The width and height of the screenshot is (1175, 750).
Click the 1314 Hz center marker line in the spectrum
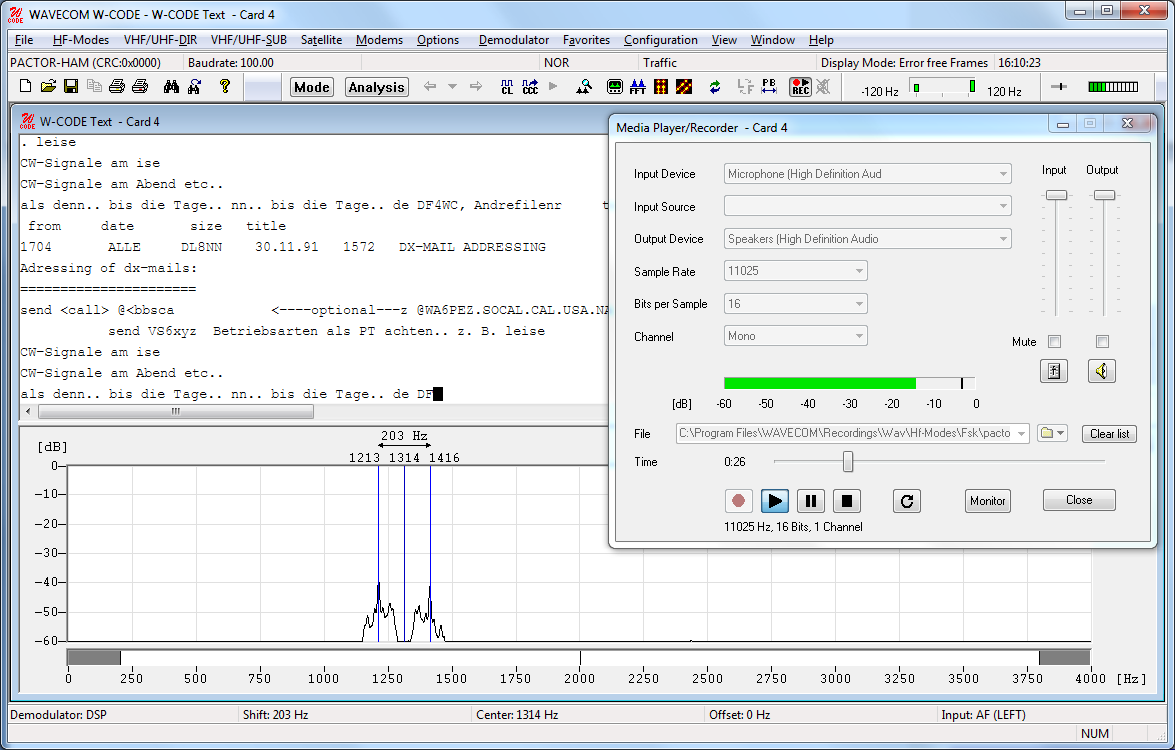(x=405, y=554)
